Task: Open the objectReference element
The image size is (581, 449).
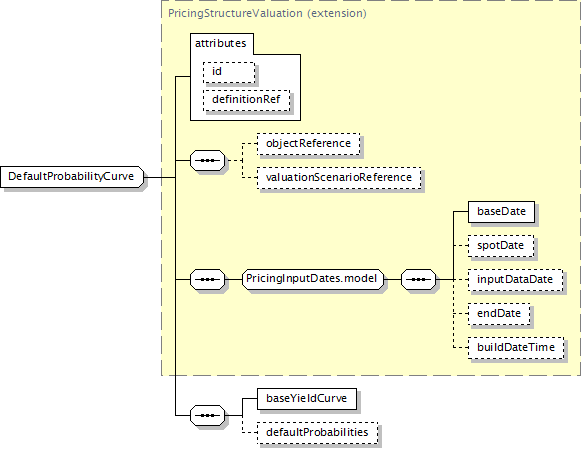Action: (x=308, y=143)
